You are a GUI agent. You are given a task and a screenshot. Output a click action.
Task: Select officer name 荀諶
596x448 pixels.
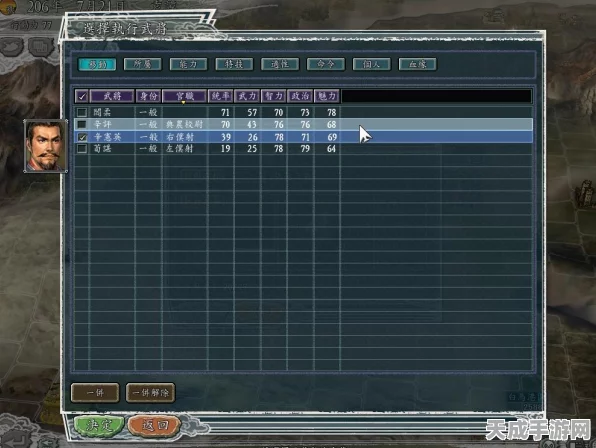coord(103,149)
